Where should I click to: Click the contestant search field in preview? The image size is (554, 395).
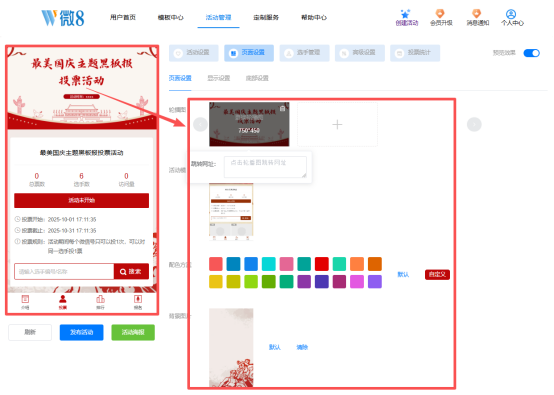coord(64,271)
